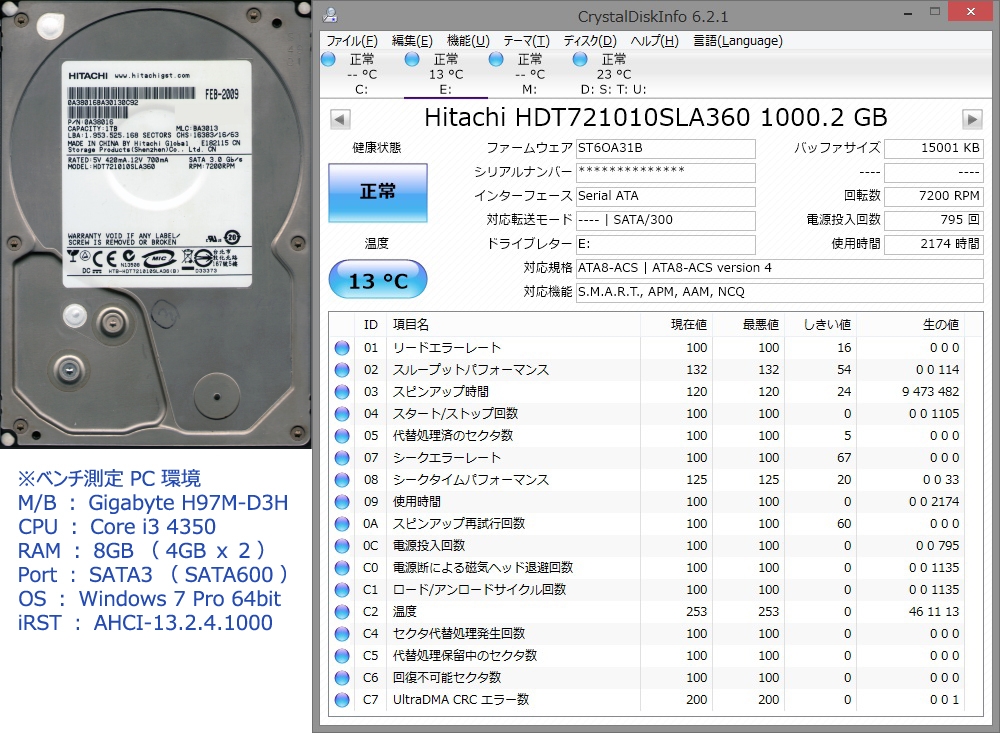Click the 対応転送モード field SATA/300
Image resolution: width=1000 pixels, height=733 pixels.
(665, 220)
